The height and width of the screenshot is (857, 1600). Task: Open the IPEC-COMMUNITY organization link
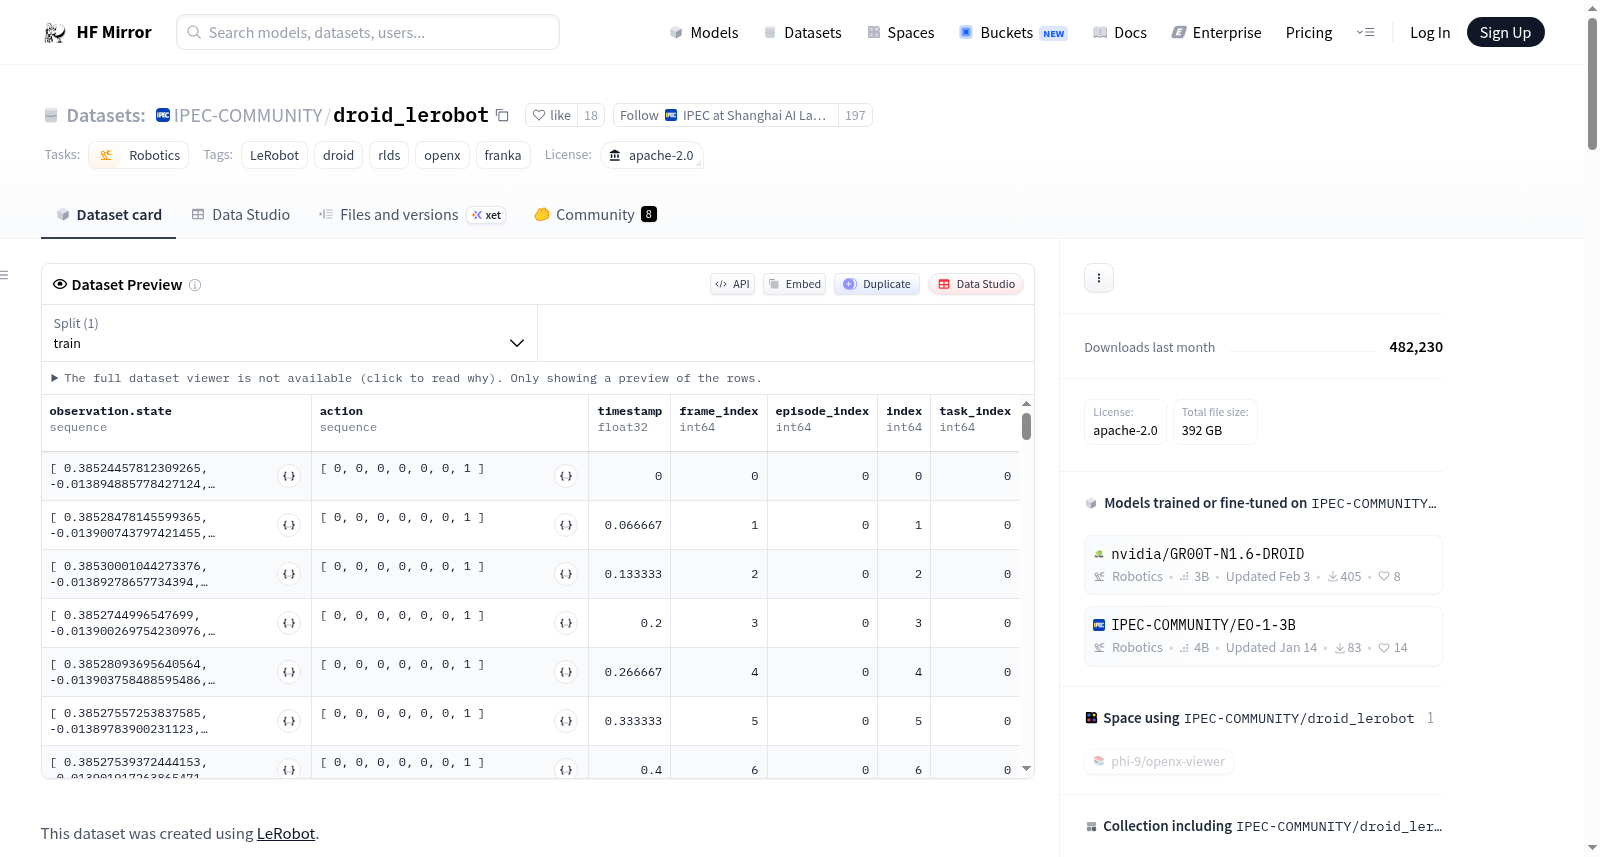[x=248, y=116]
